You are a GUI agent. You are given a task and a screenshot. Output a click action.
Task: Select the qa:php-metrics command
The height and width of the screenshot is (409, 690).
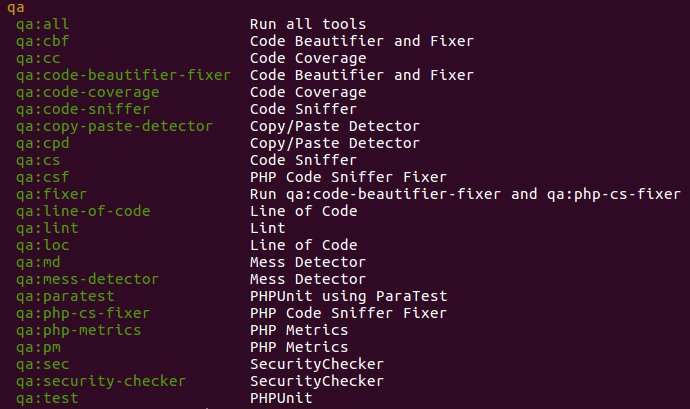coord(79,330)
